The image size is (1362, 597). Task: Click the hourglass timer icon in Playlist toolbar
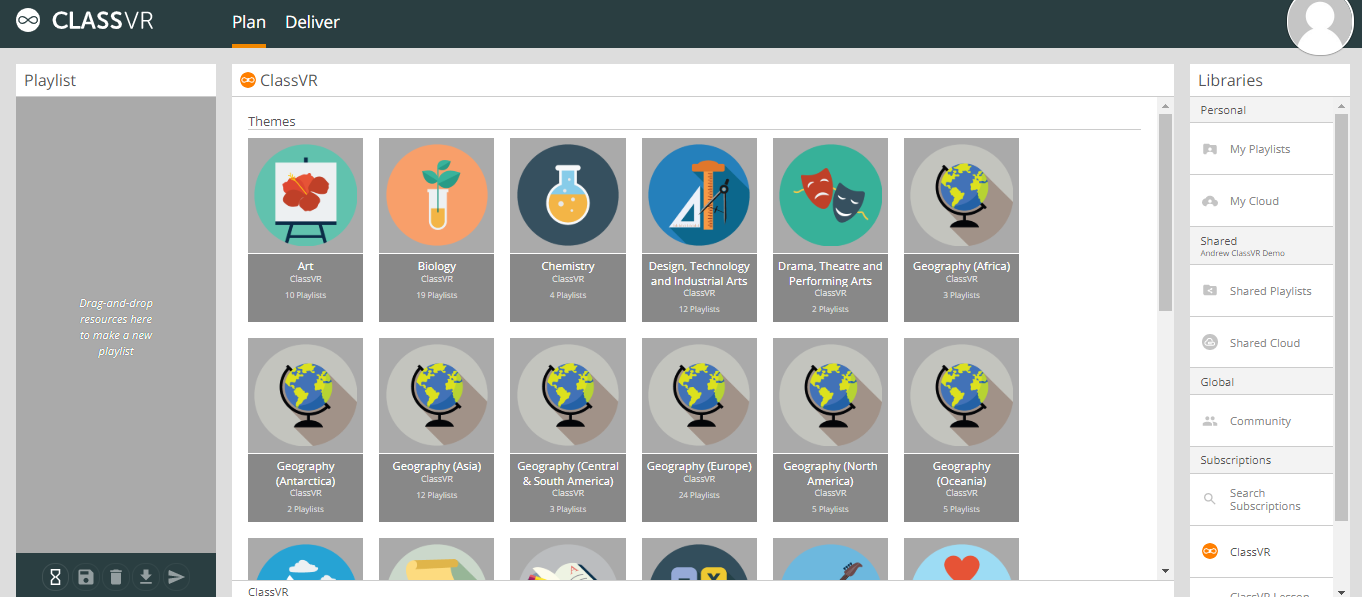pos(56,577)
